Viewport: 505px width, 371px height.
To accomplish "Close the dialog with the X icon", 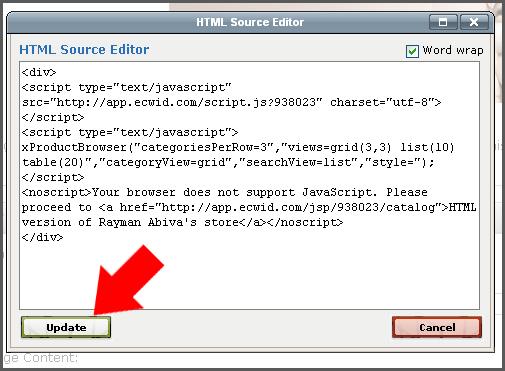I will [474, 22].
